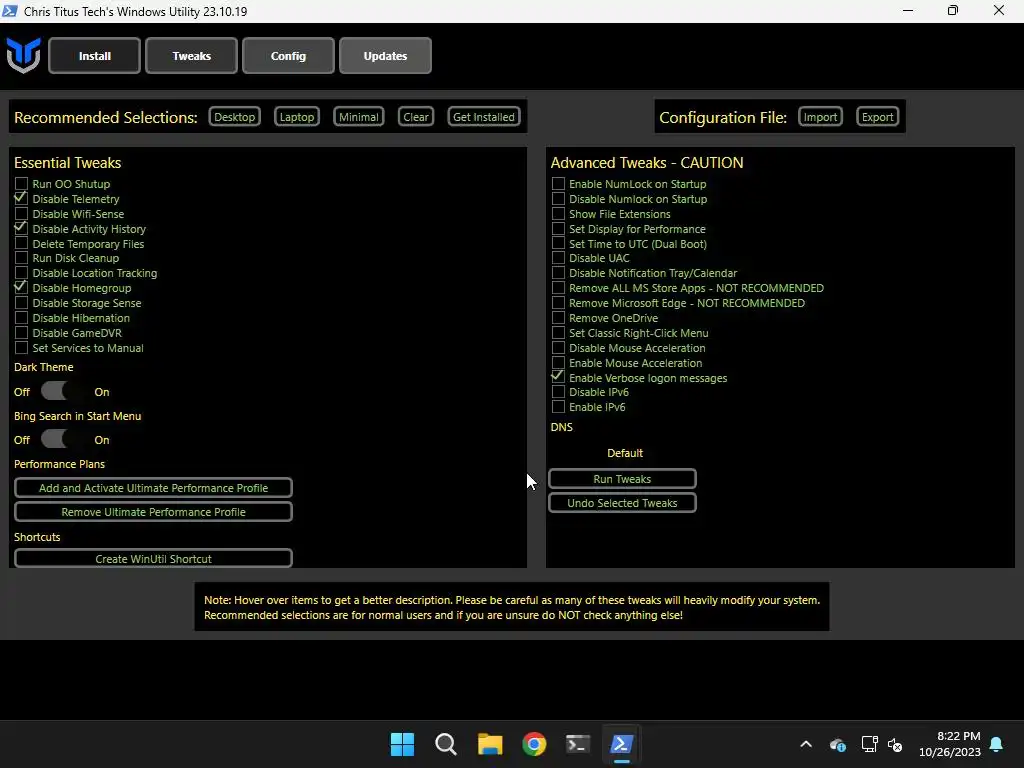Apply the Minimal recommended selection

(359, 117)
